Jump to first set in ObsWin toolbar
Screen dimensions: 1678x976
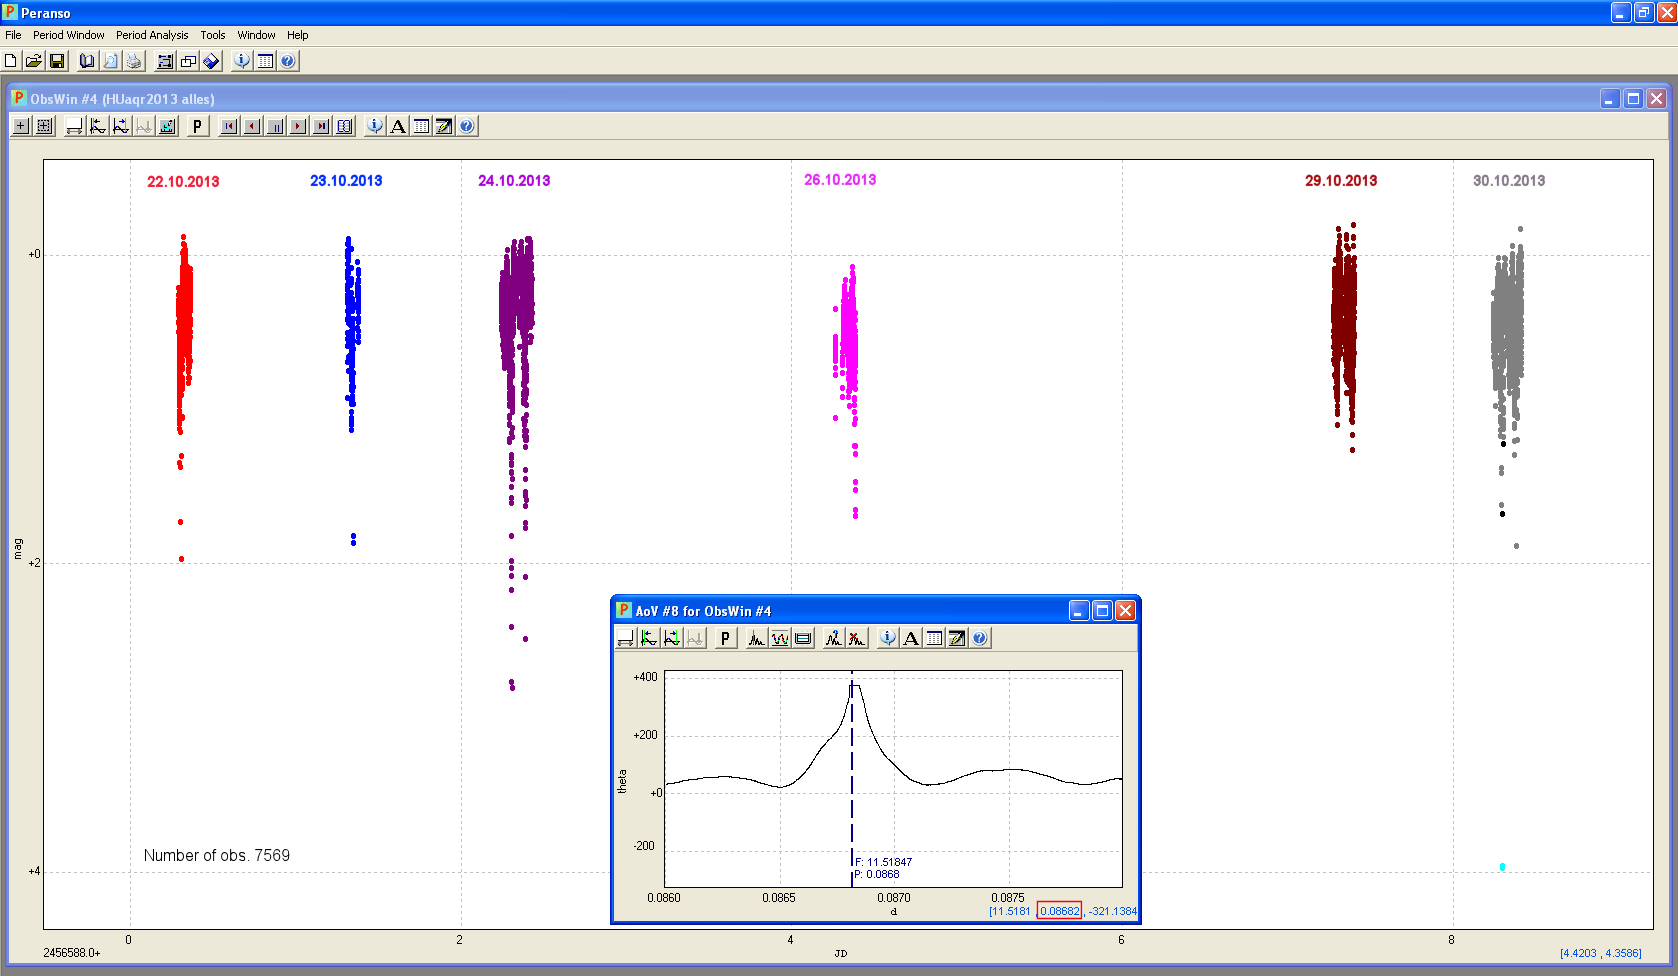[229, 126]
